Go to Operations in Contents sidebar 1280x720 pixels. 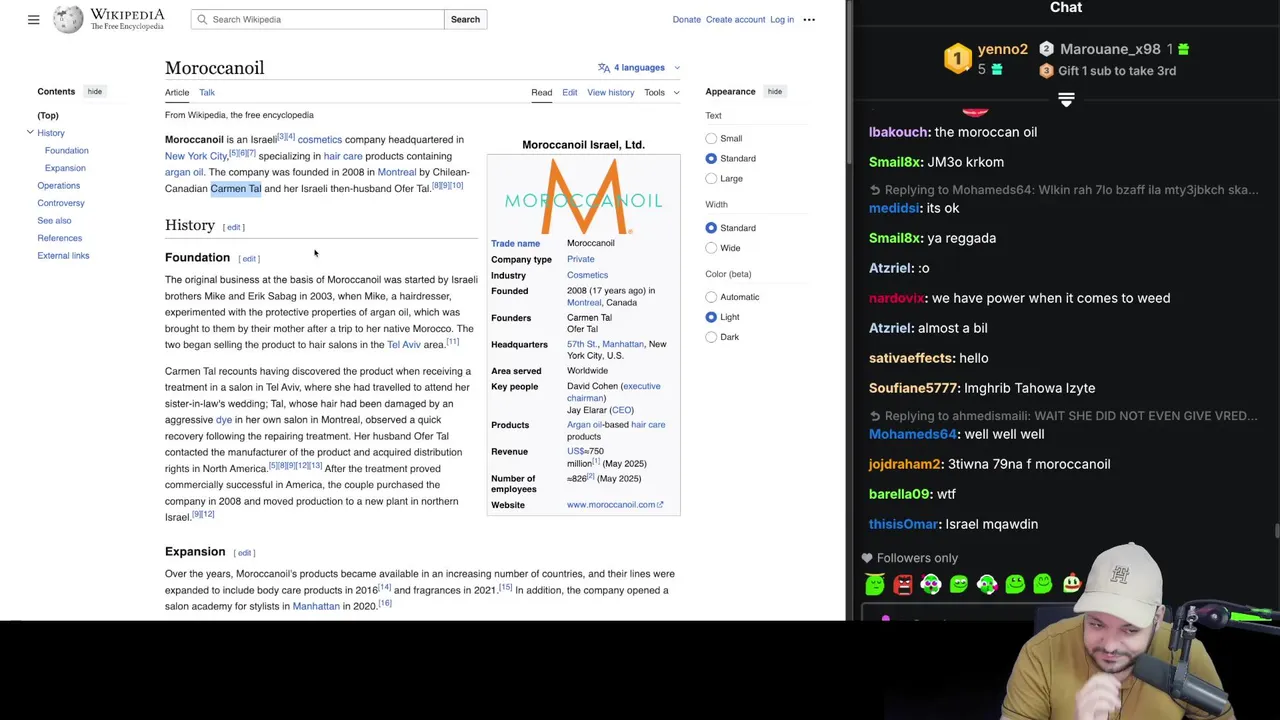pyautogui.click(x=58, y=185)
